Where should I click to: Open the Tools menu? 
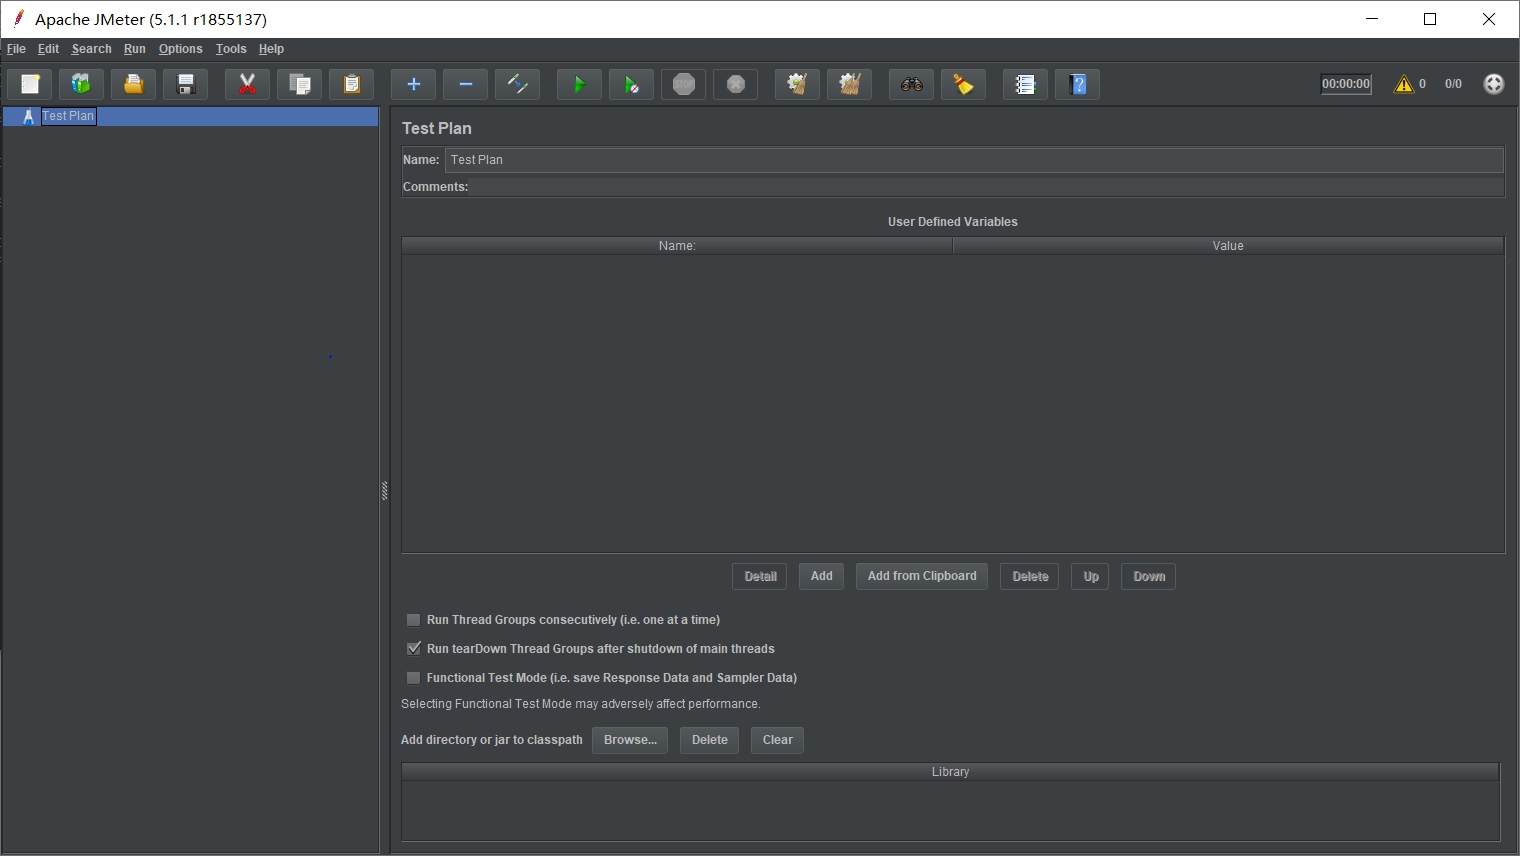click(231, 49)
